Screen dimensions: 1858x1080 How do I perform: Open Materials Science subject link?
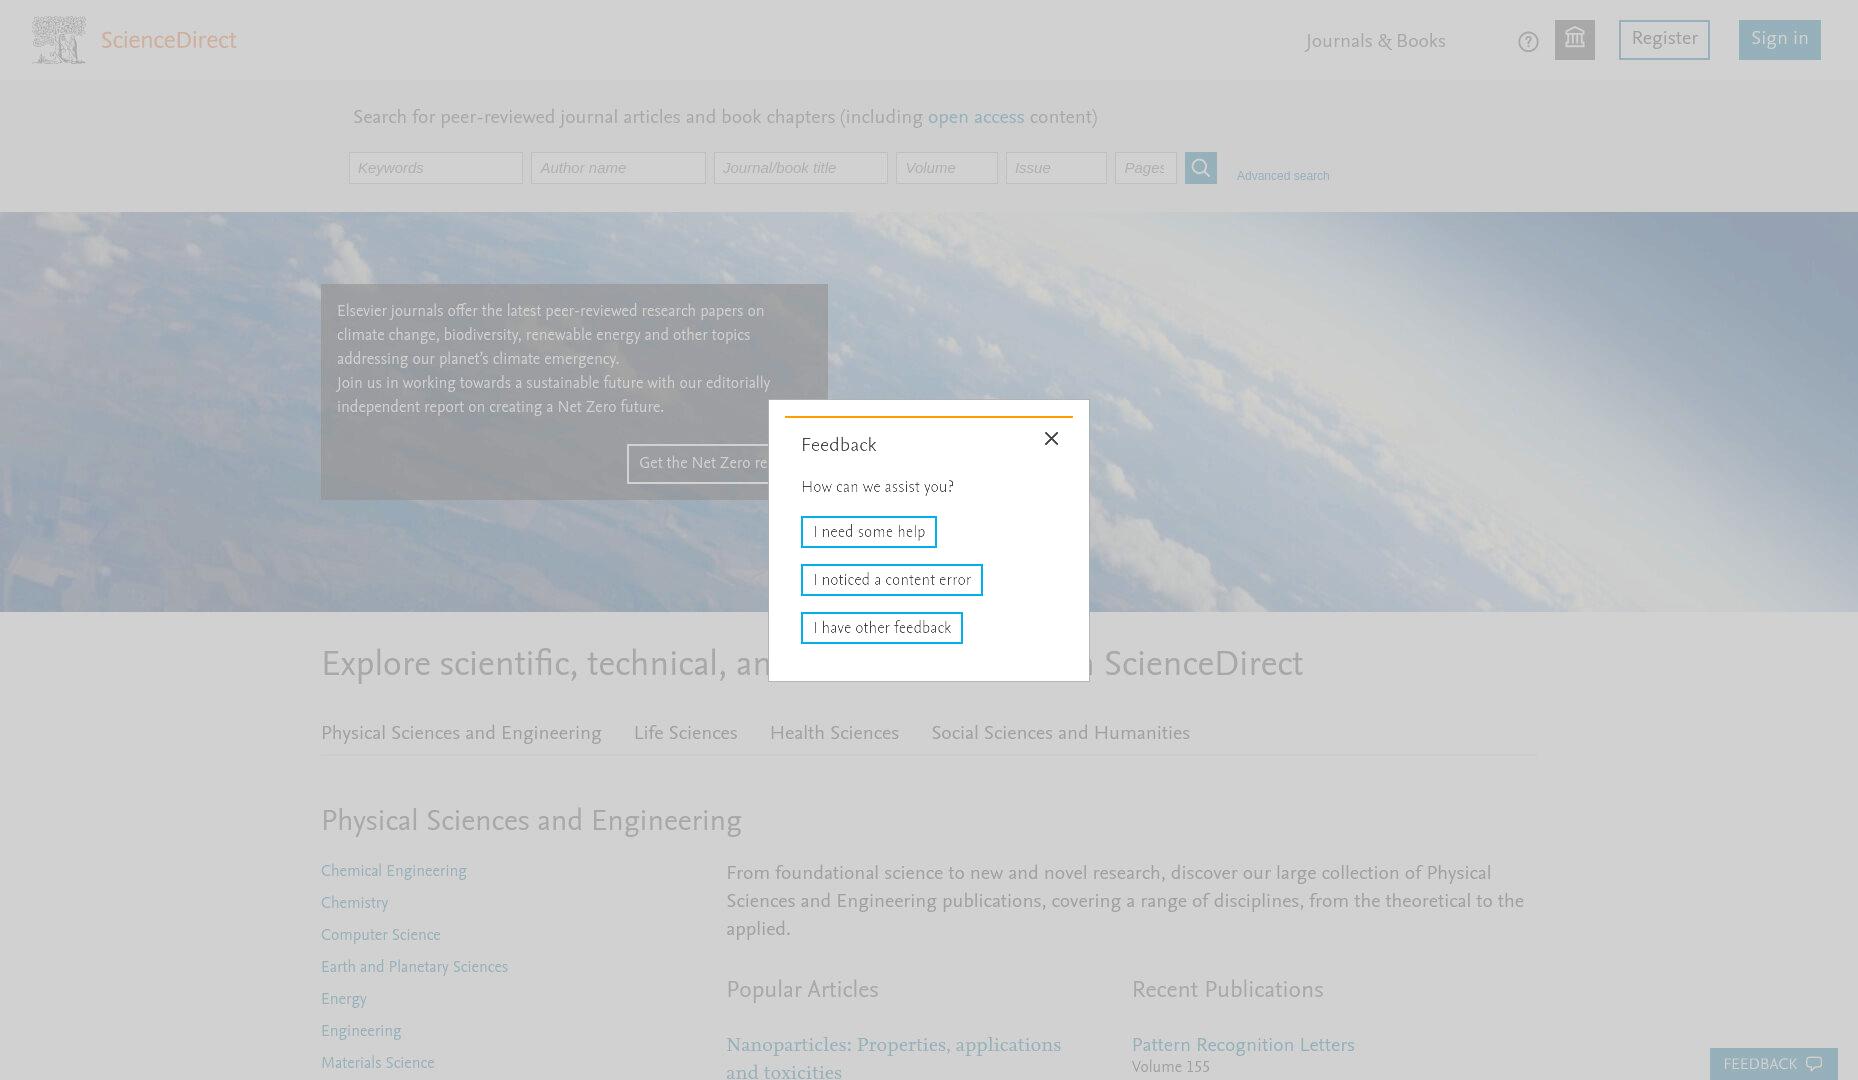coord(378,1064)
